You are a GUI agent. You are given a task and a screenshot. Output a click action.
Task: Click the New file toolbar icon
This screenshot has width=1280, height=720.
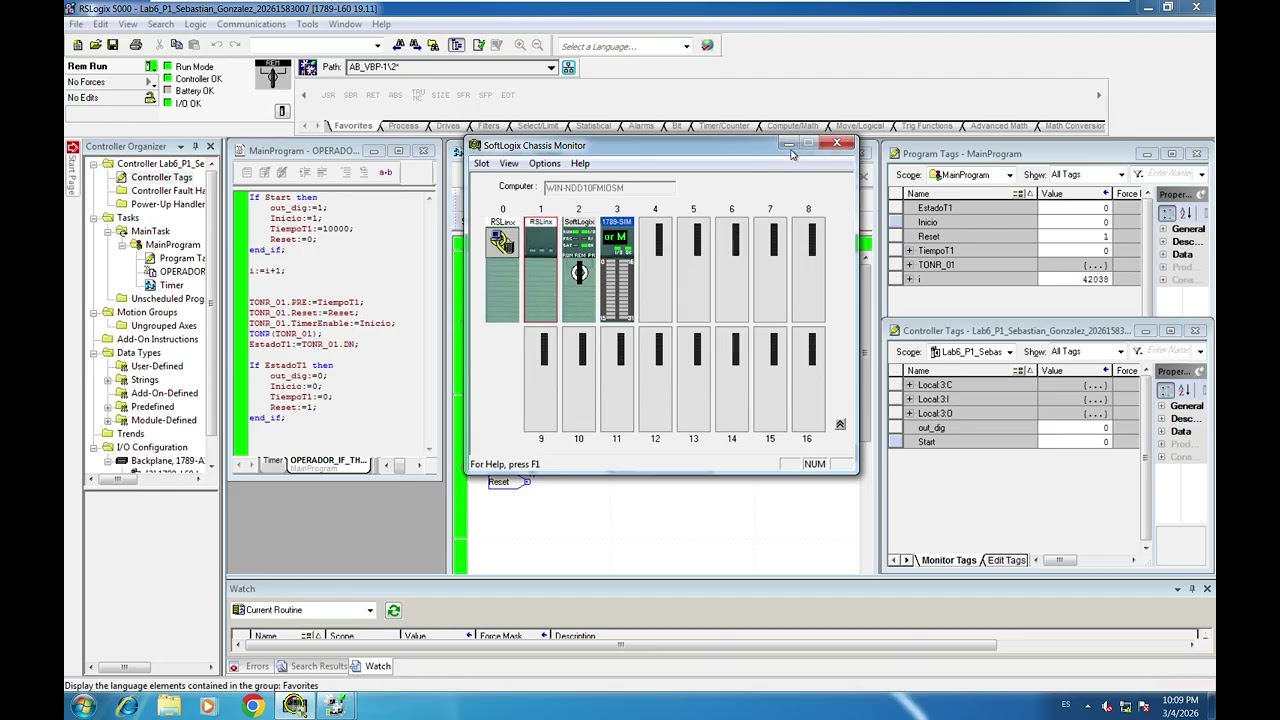(x=78, y=45)
